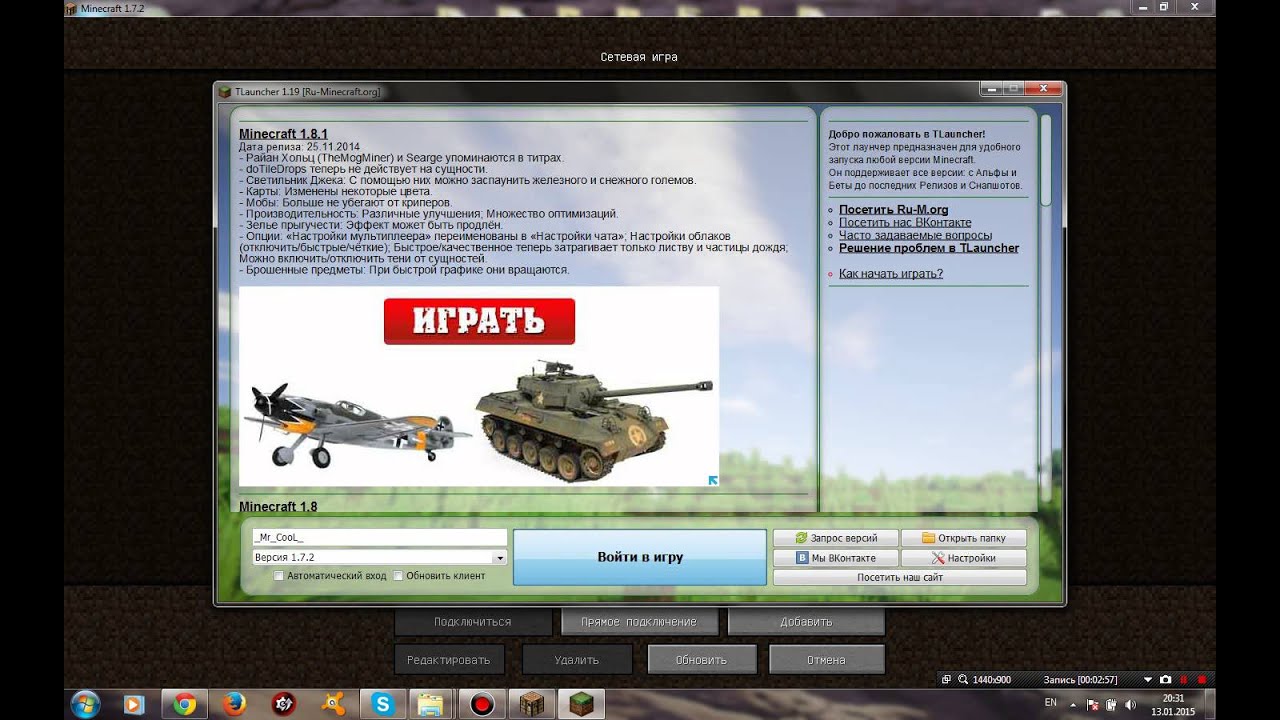The width and height of the screenshot is (1280, 720).
Task: Click the Minecraft 1.8.1 heading
Action: pos(283,134)
